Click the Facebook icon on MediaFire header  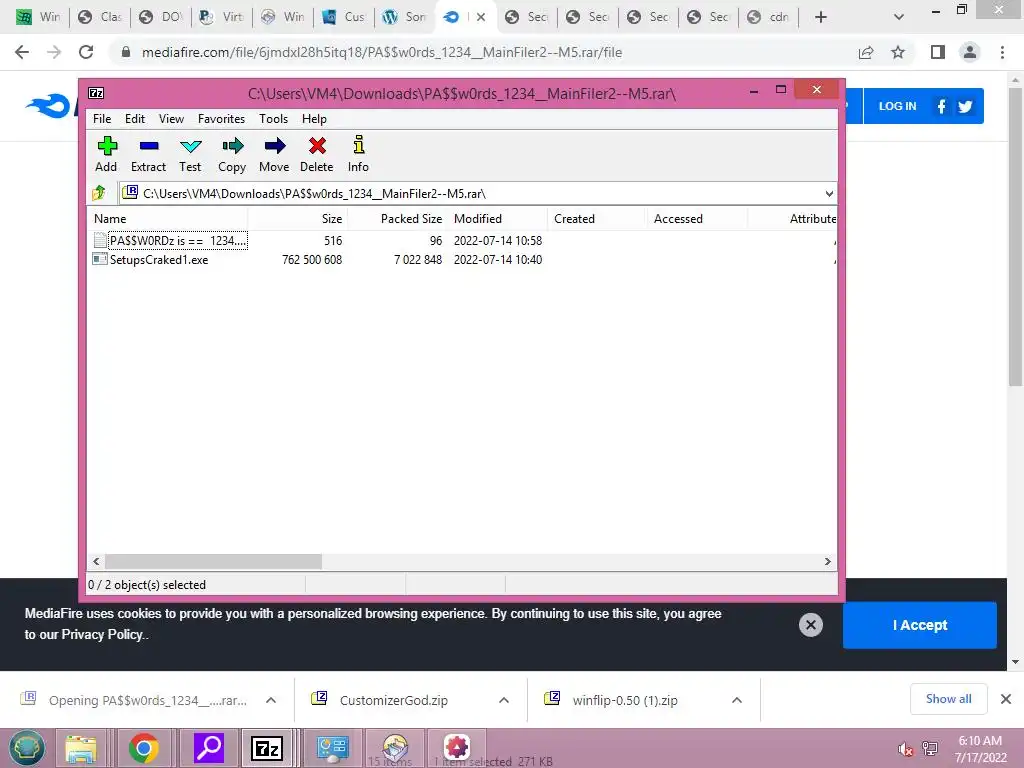tap(941, 106)
